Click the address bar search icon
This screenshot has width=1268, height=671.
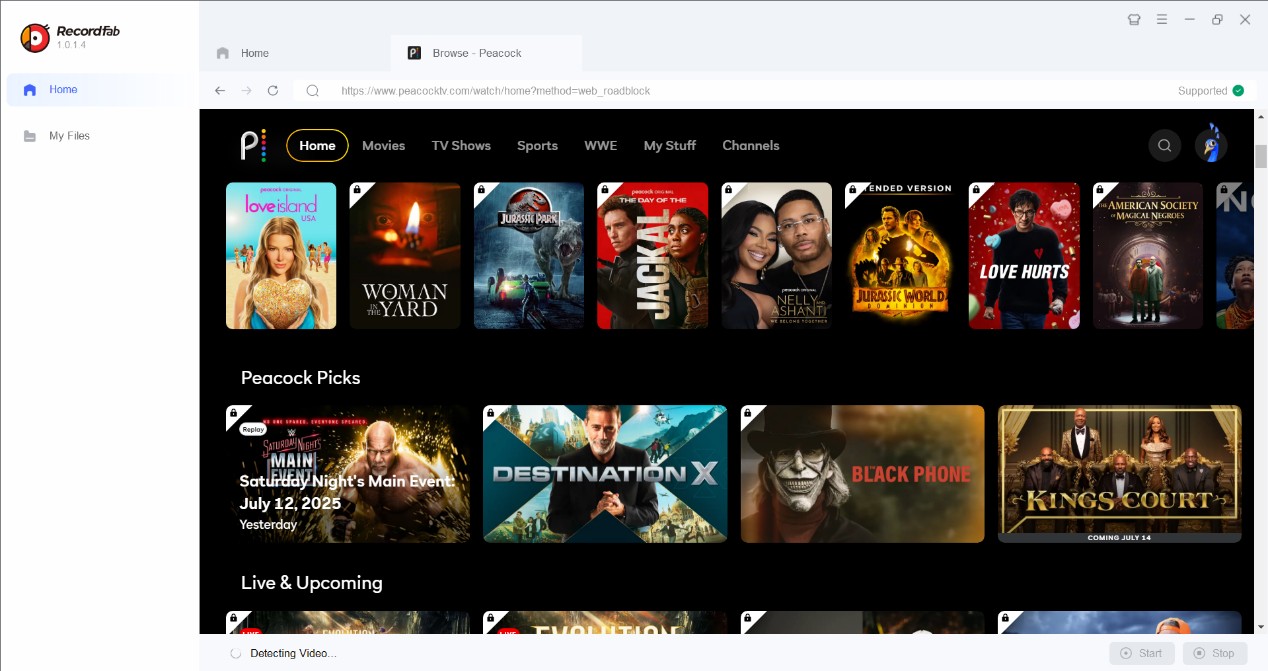tap(313, 90)
